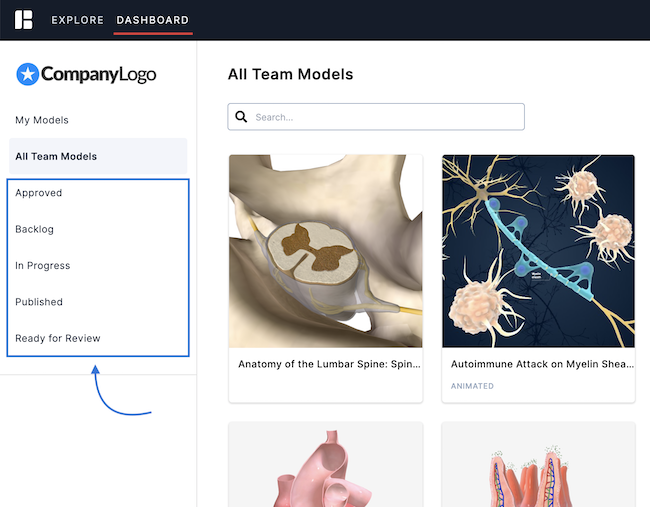Open the Lumbar Spine model thumbnail
The height and width of the screenshot is (507, 650).
[x=326, y=251]
